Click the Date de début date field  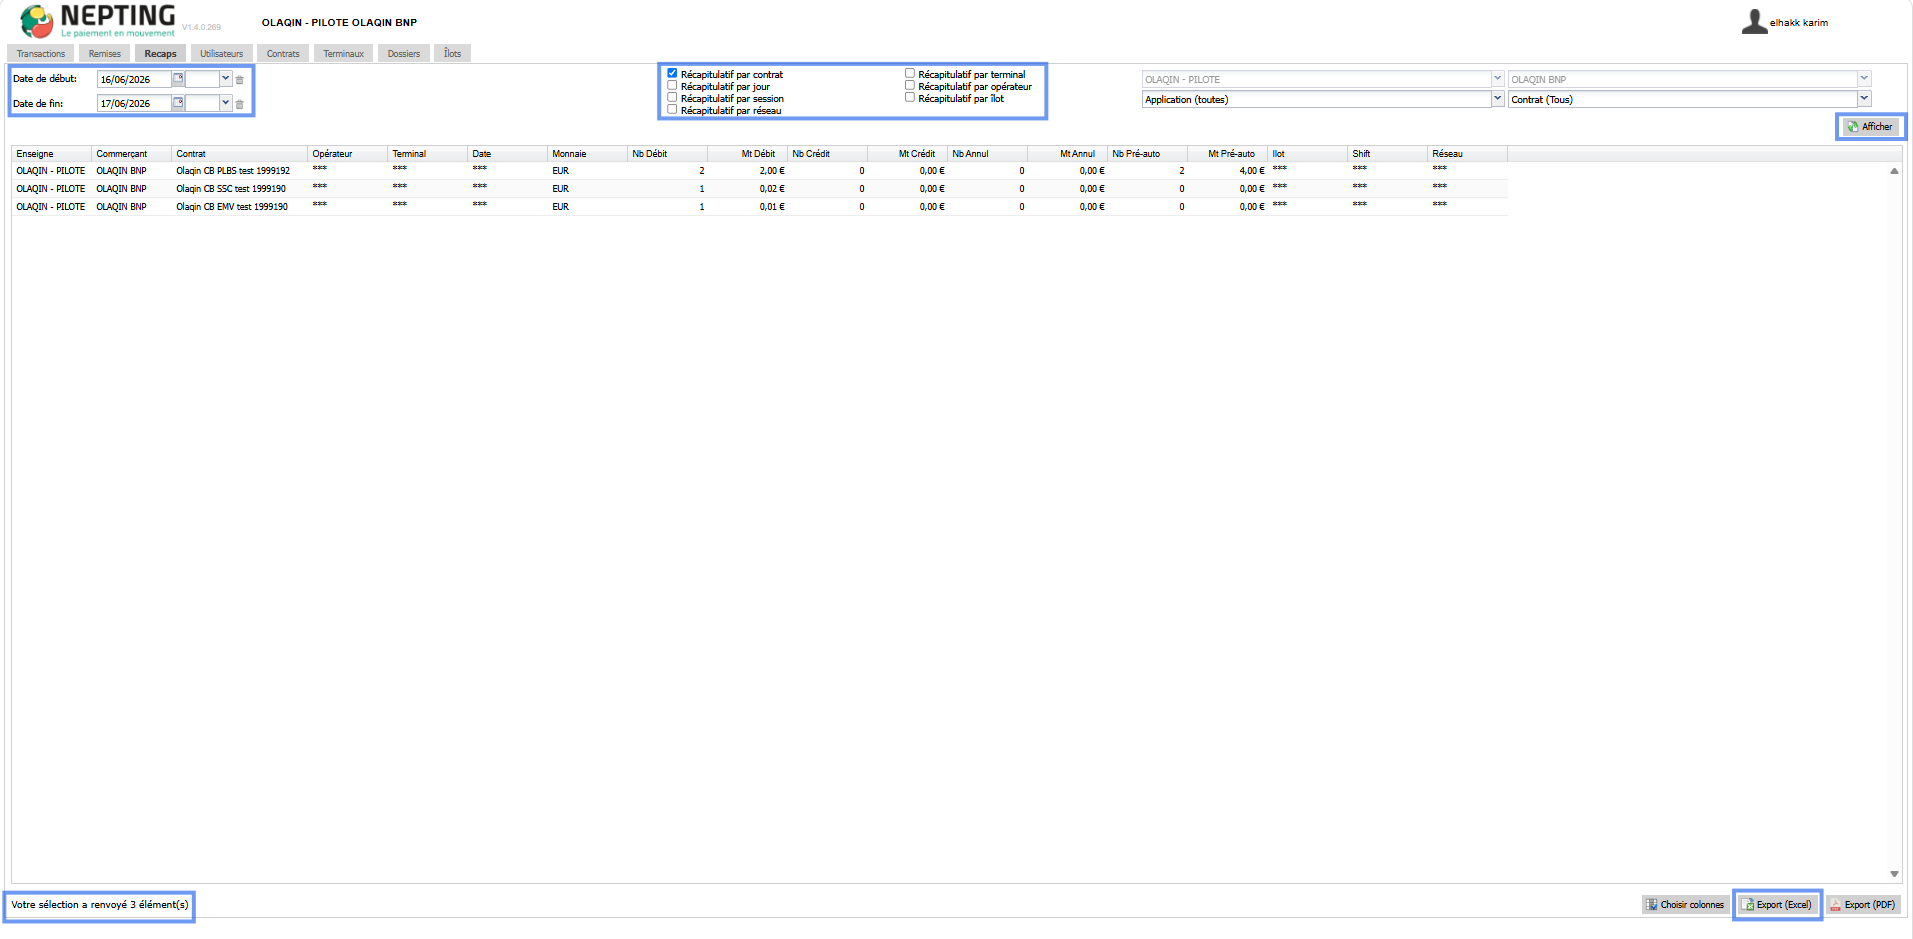click(135, 79)
